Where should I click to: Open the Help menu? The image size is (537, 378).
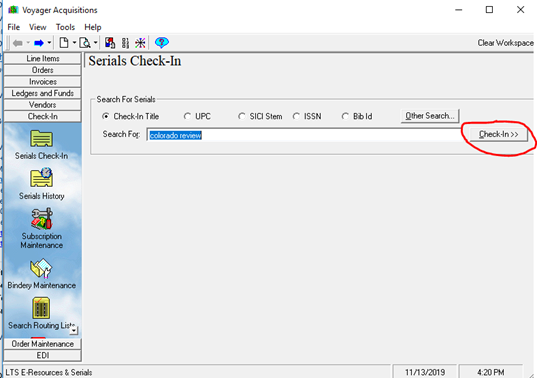pos(93,27)
